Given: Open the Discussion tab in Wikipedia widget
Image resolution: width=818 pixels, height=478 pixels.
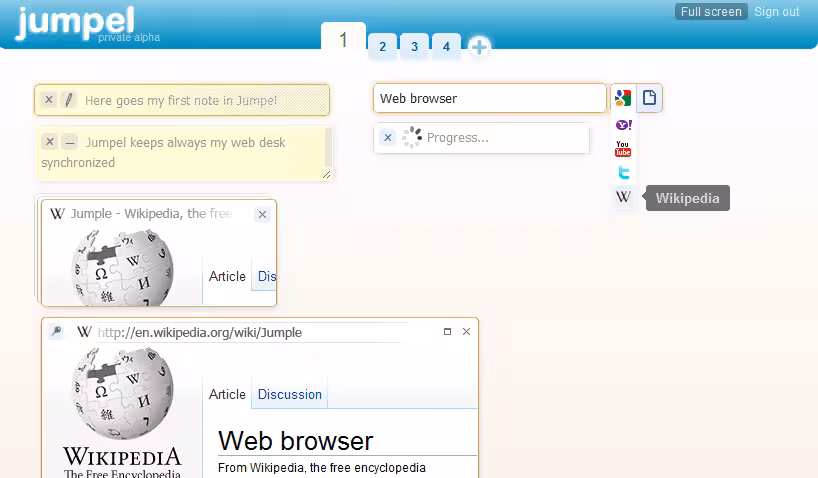Looking at the screenshot, I should [290, 394].
